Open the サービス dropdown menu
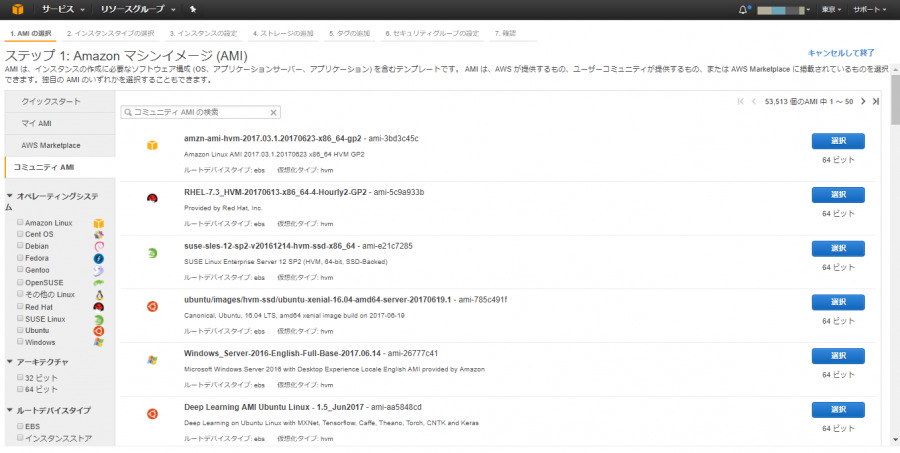Viewport: 900px width, 453px height. click(x=63, y=9)
